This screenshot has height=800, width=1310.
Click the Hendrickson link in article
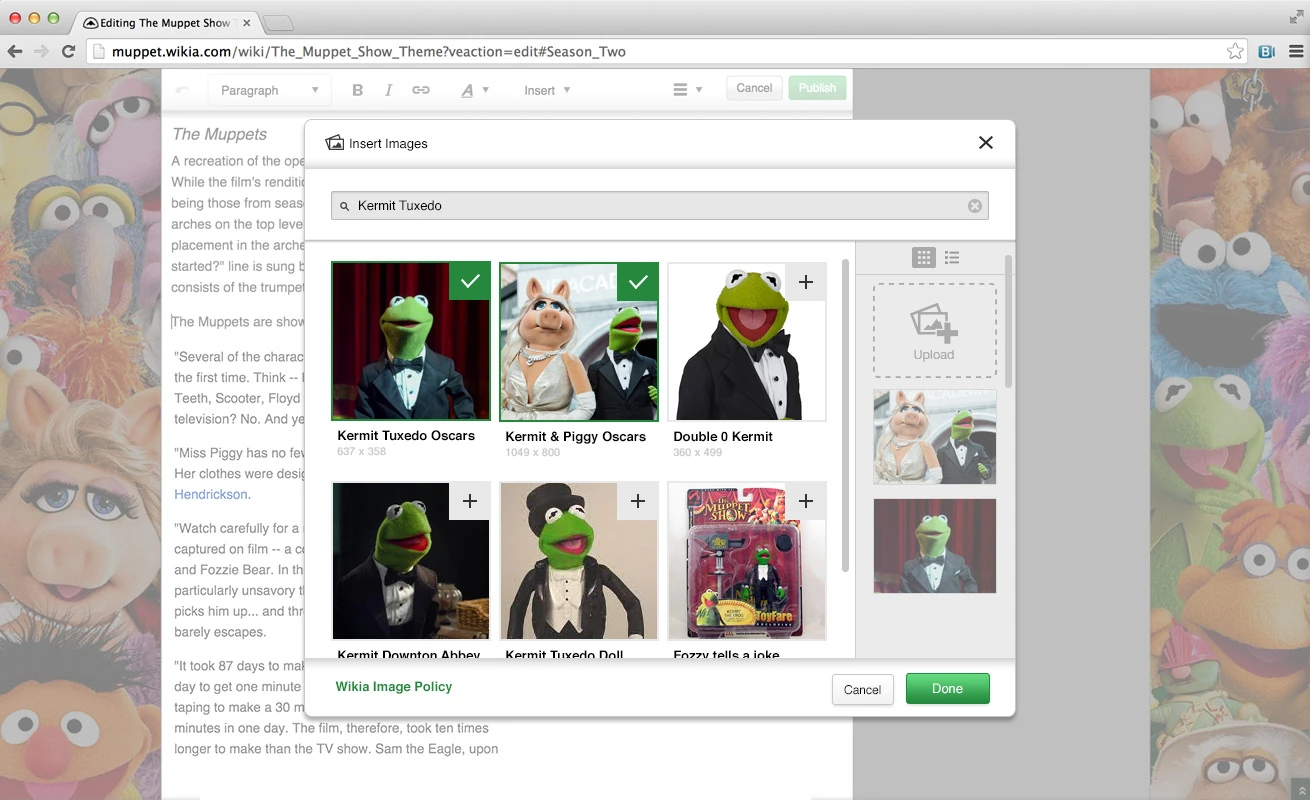(212, 494)
